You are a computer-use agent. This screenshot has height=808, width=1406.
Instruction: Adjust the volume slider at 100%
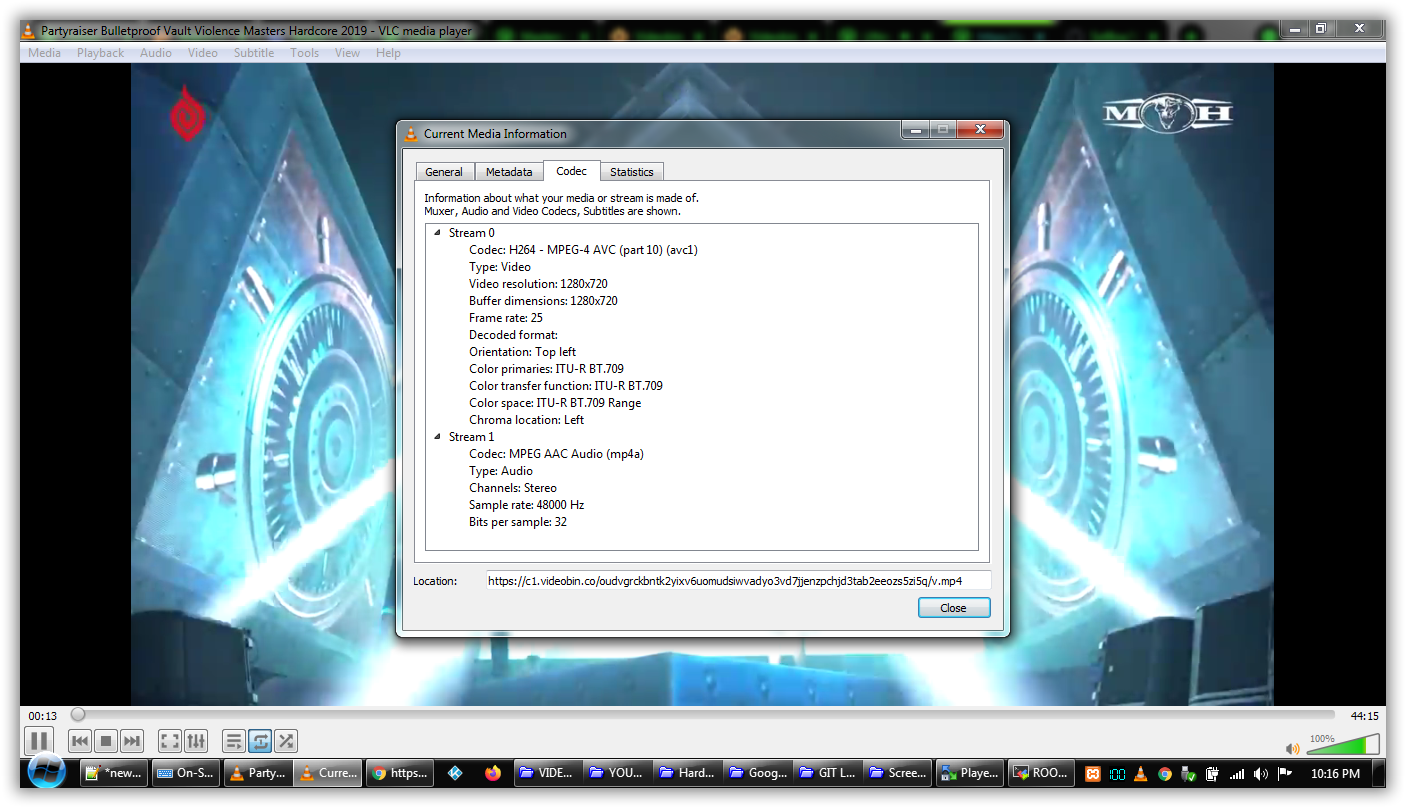[x=1343, y=745]
